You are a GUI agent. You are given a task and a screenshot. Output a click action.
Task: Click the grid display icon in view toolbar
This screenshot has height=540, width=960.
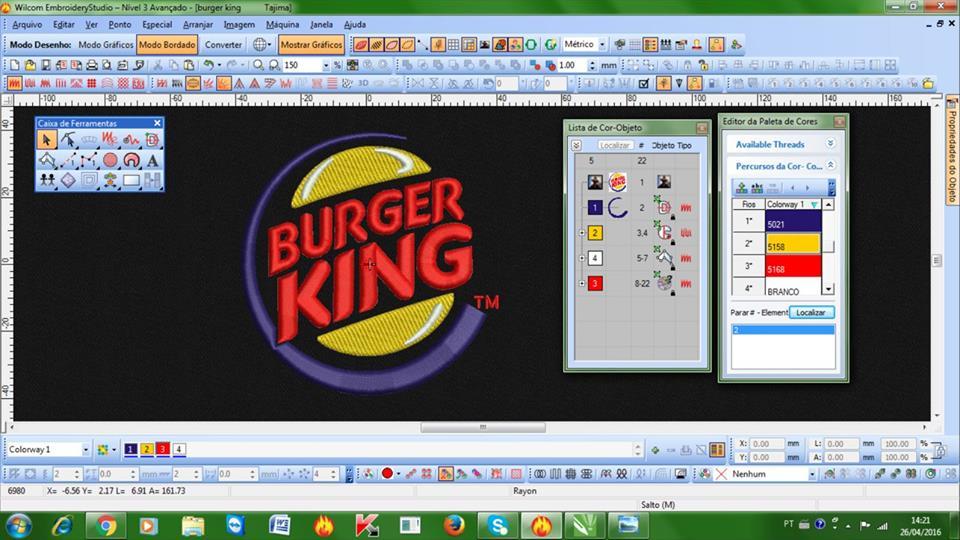click(453, 45)
